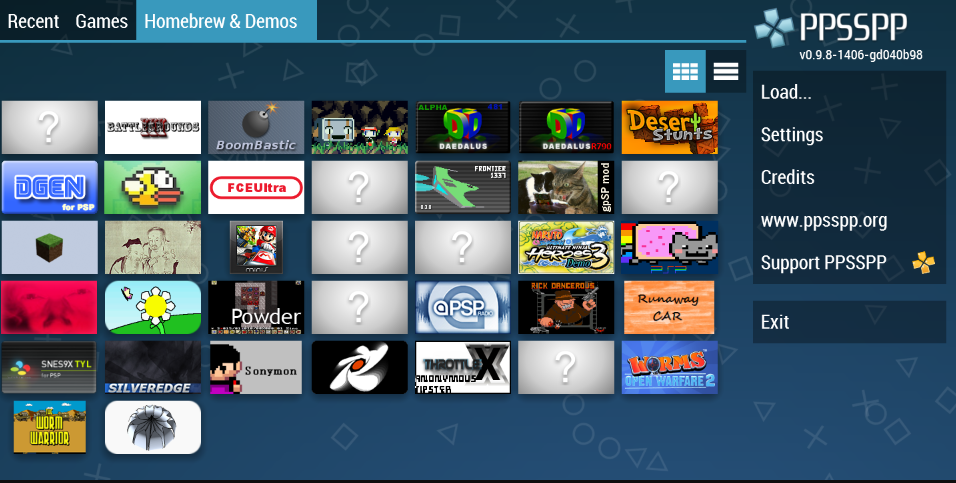956x483 pixels.
Task: Open the Minecraft block homebrew icon
Action: tap(50, 247)
